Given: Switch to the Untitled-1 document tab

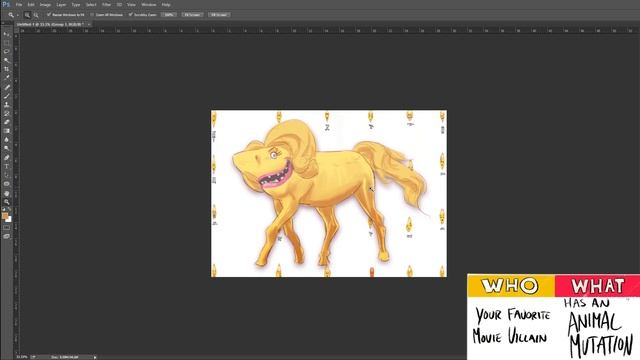Looking at the screenshot, I should click(50, 24).
